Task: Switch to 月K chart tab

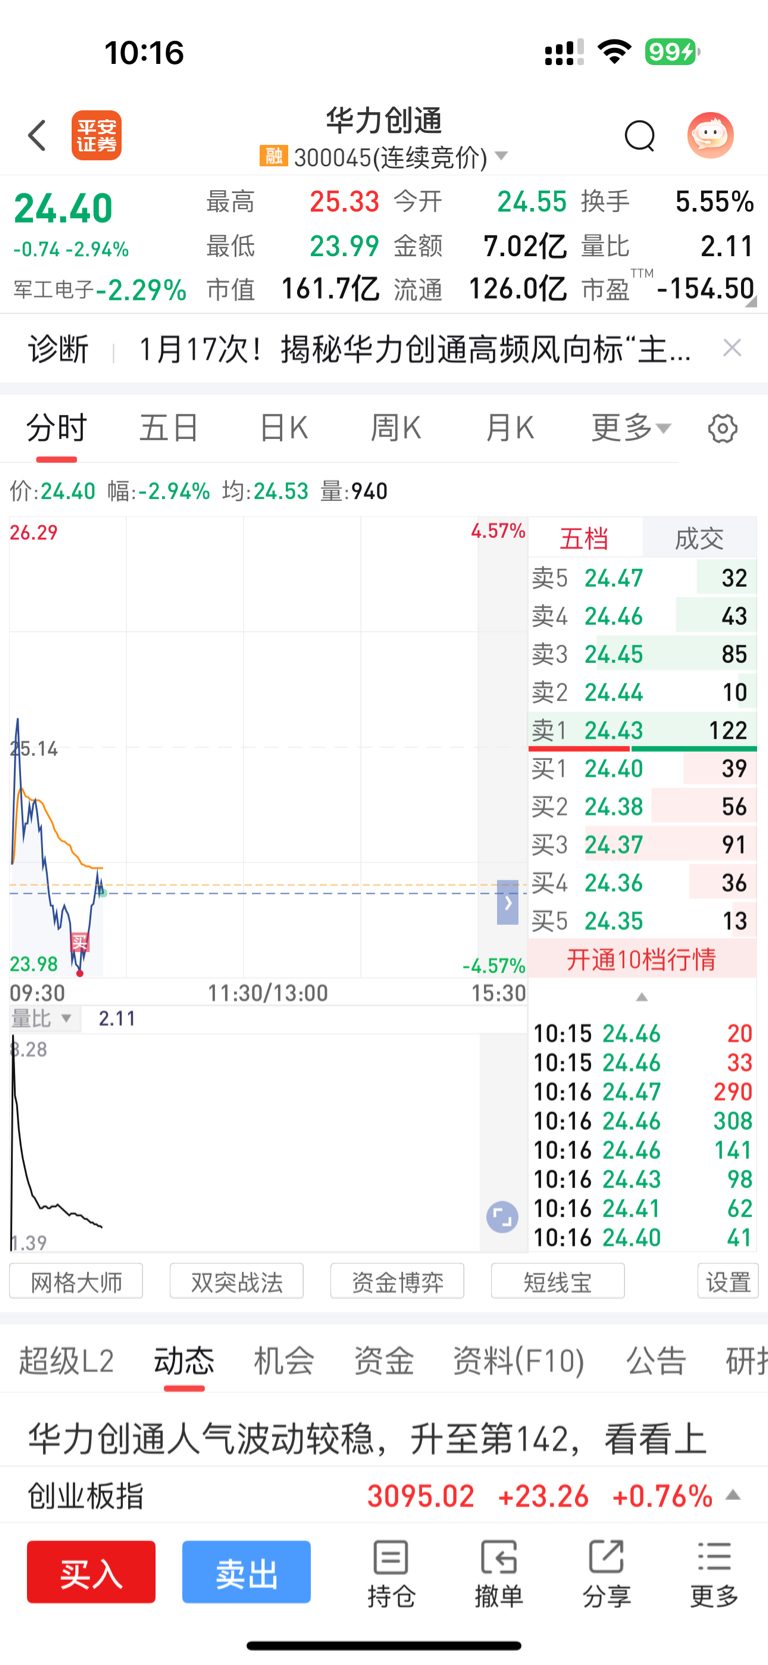Action: tap(509, 428)
